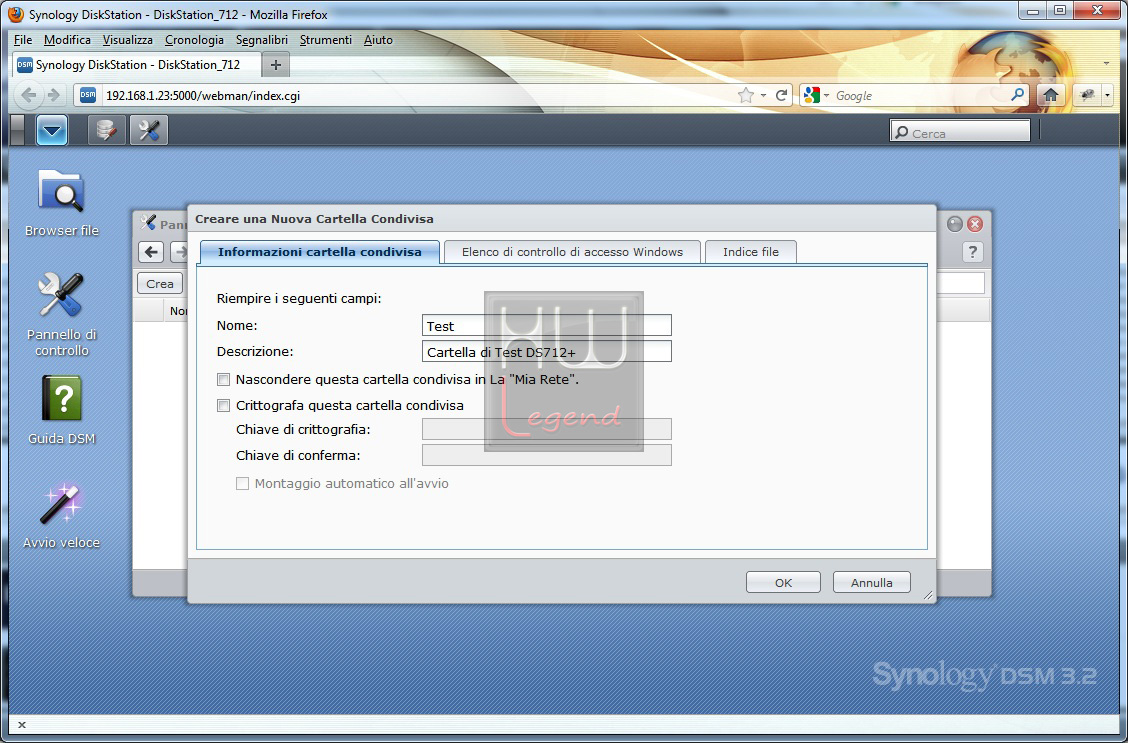
Task: Tick Nascondere questa cartella condivisa checkbox
Action: [224, 380]
